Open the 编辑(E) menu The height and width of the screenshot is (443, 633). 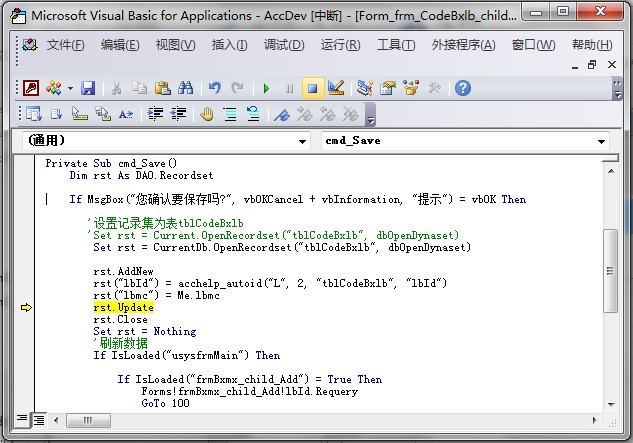[x=120, y=45]
